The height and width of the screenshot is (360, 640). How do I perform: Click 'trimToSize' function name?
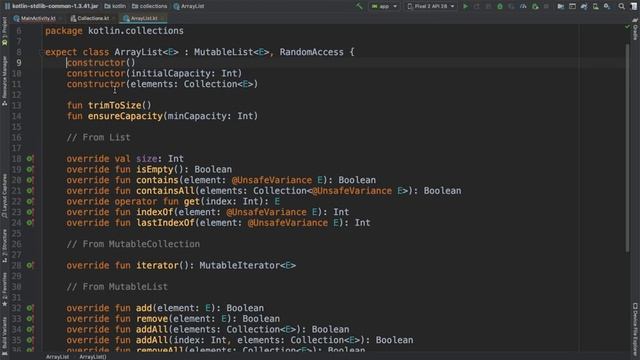tap(115, 105)
